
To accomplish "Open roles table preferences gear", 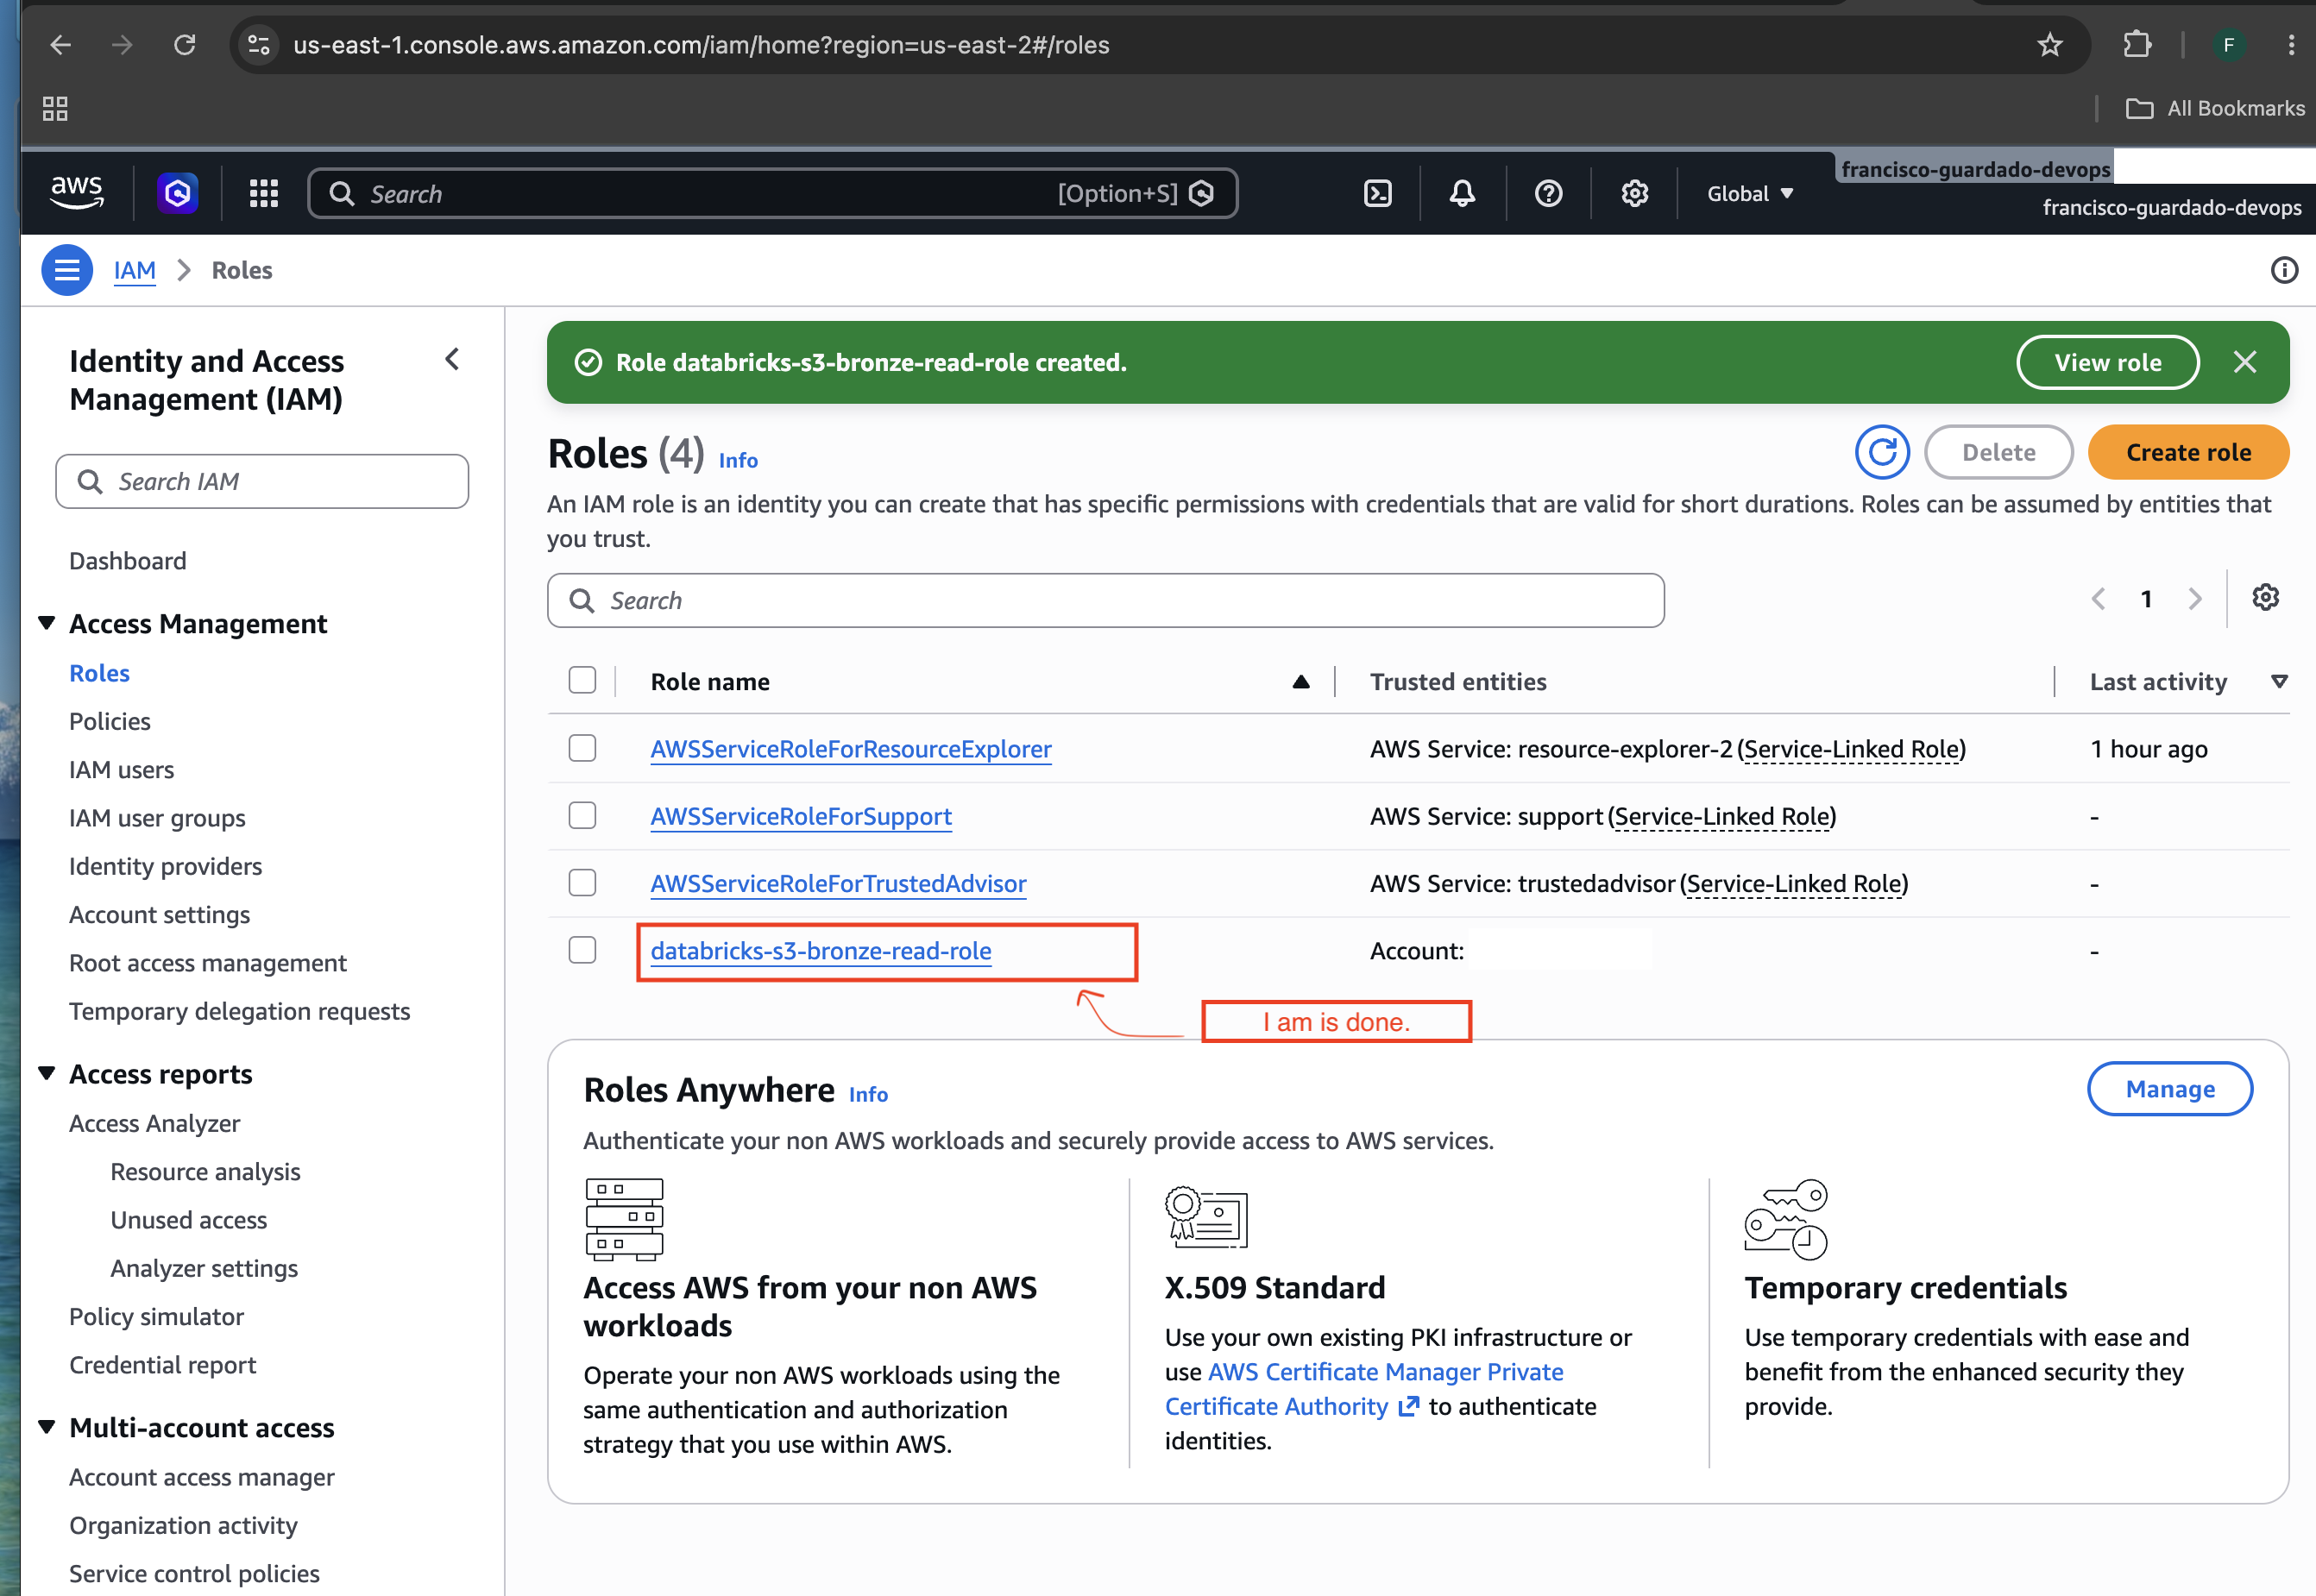I will 2265,598.
